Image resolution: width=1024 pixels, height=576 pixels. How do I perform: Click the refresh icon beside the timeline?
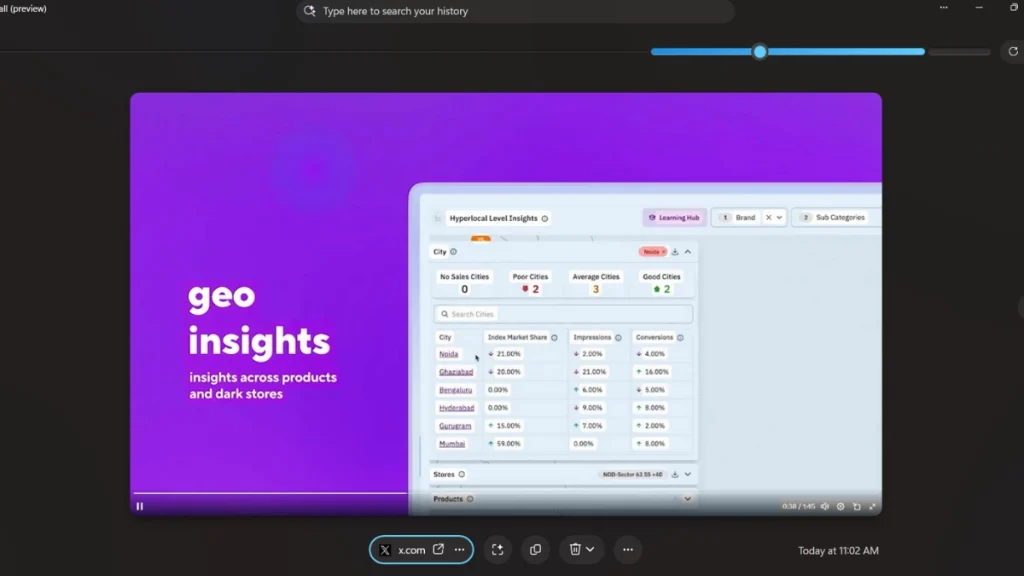[1013, 52]
